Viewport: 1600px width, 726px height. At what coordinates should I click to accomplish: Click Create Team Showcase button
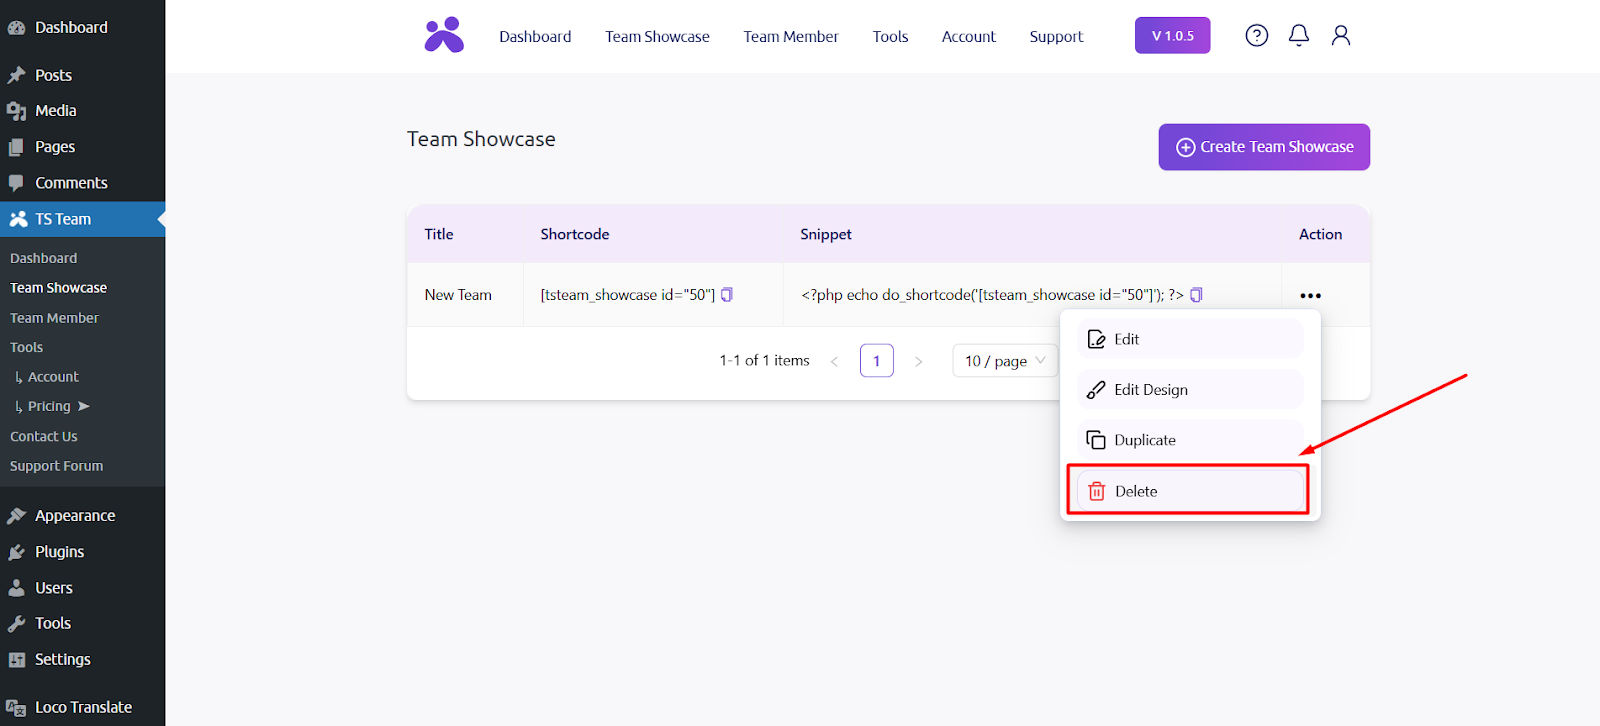(1264, 147)
